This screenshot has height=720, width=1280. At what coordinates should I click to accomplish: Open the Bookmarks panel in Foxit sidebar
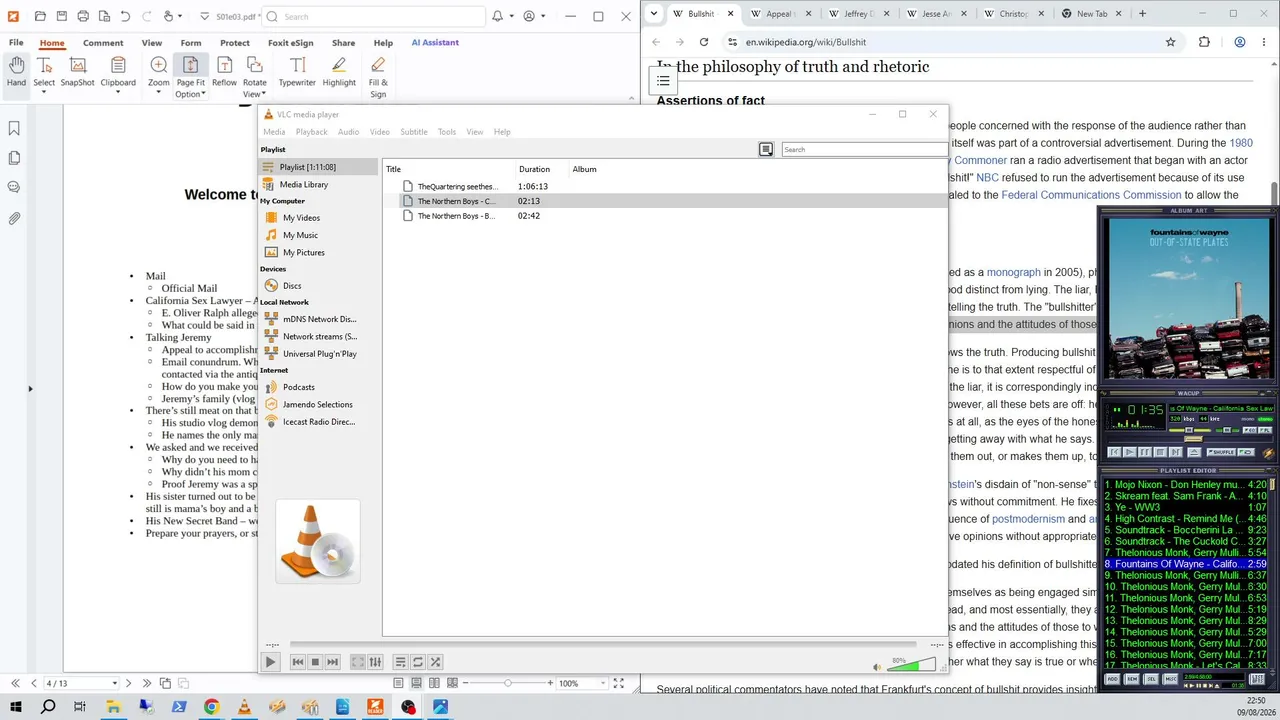point(14,128)
